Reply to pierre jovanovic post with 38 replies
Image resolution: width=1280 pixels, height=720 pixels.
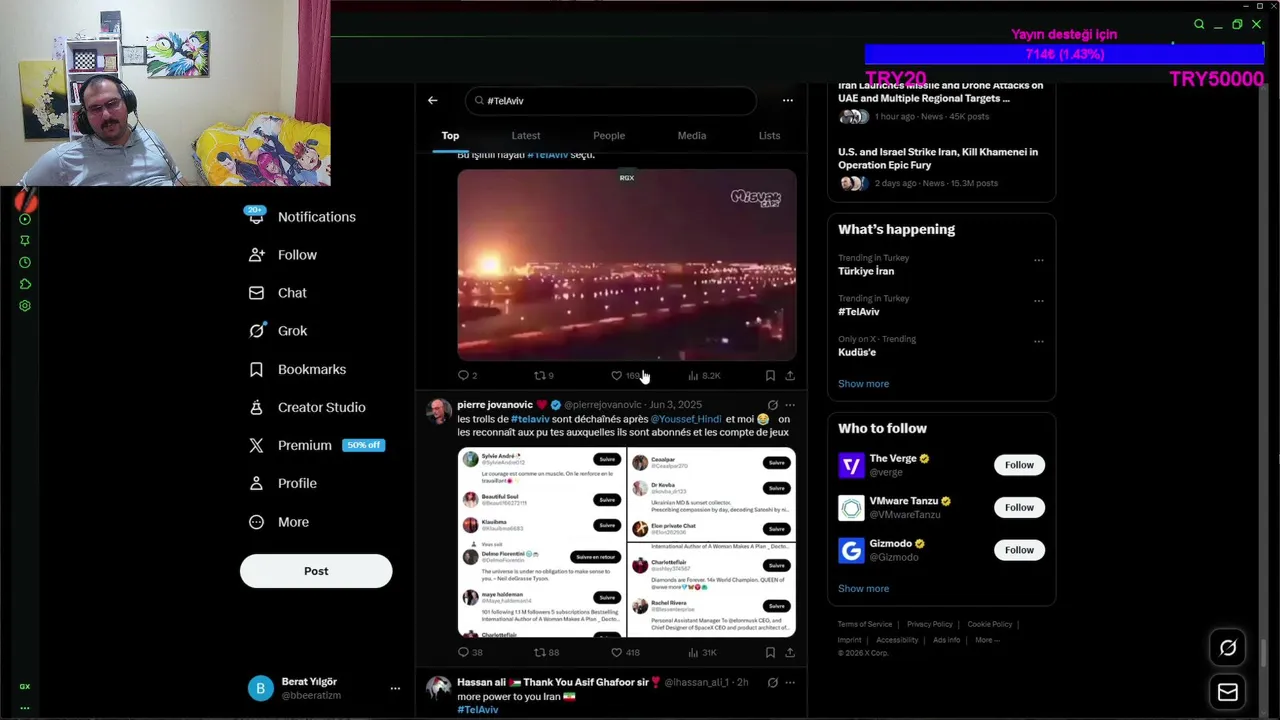pyautogui.click(x=463, y=652)
